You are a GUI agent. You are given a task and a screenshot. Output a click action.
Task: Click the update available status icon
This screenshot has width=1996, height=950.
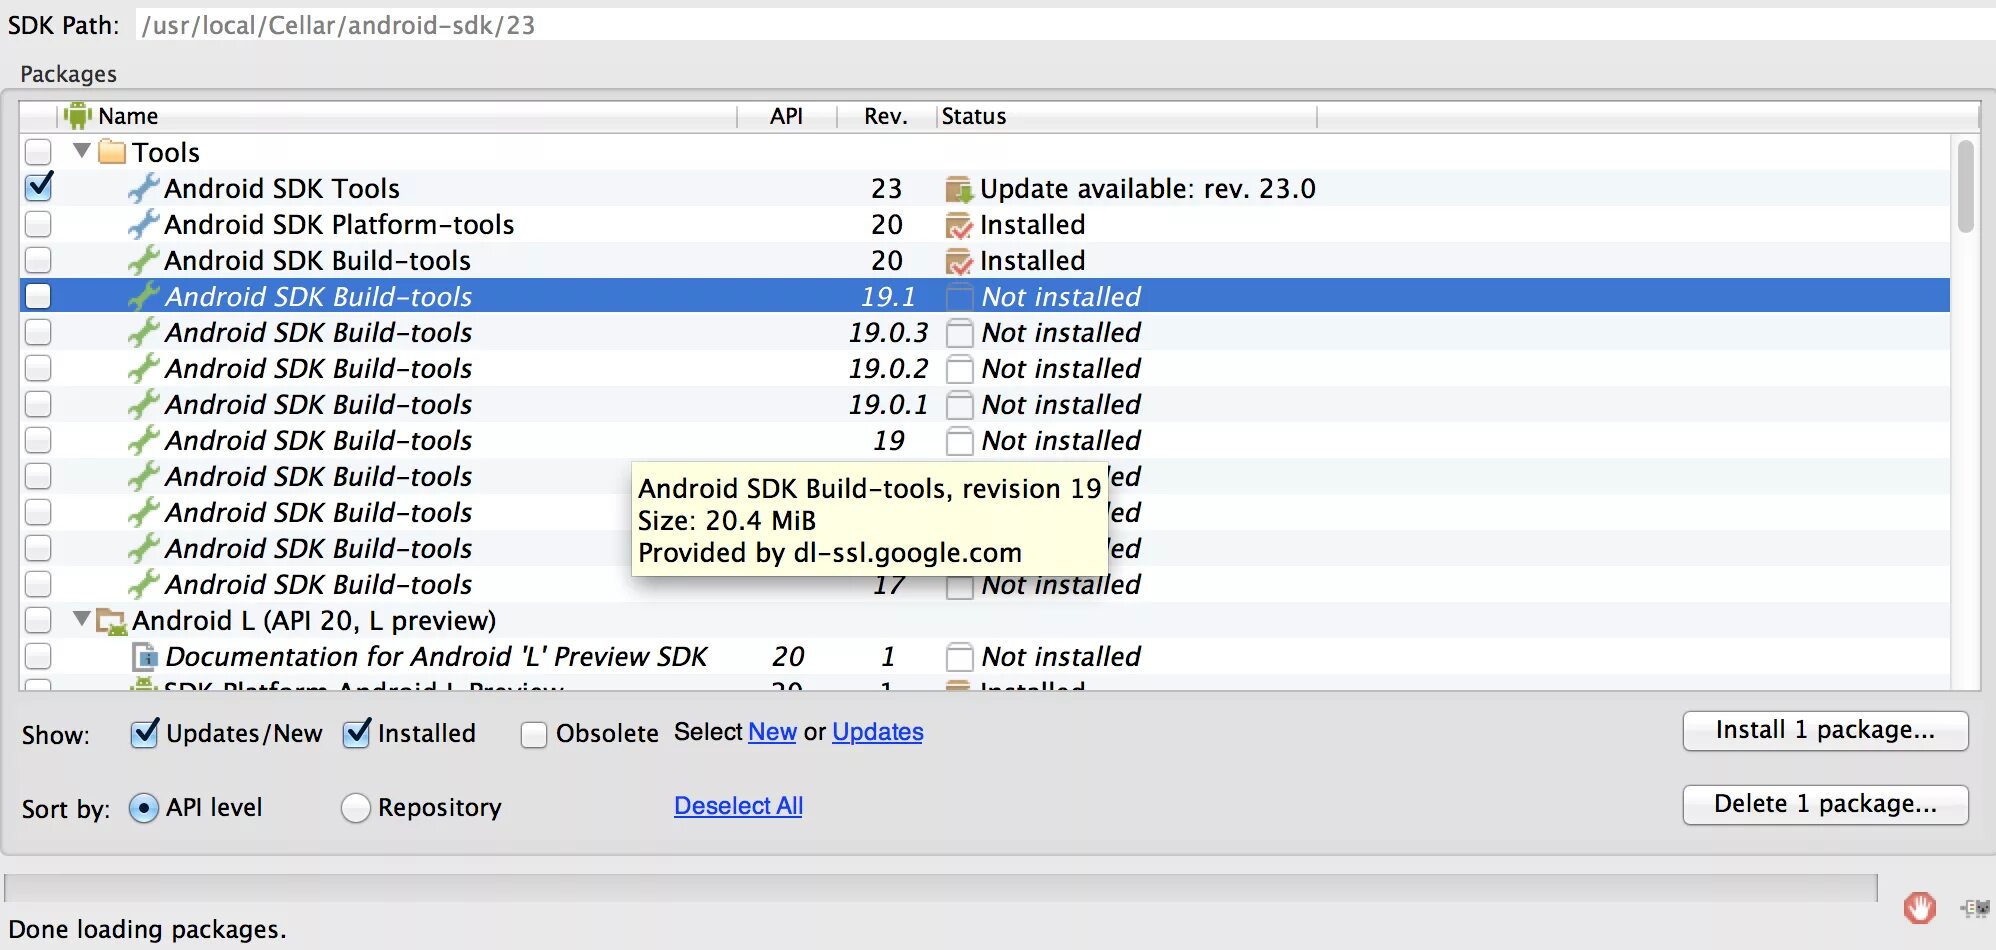(958, 189)
